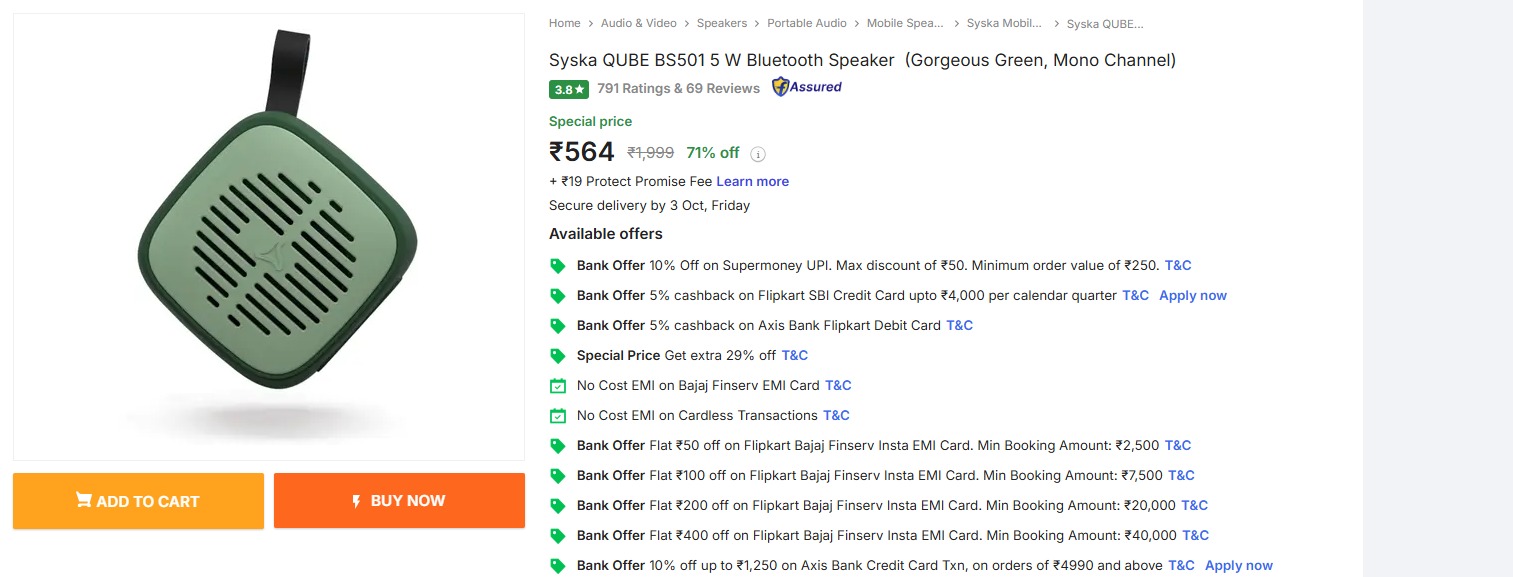The width and height of the screenshot is (1513, 577).
Task: Go to Audio & Video breadcrumb category
Action: click(x=638, y=23)
